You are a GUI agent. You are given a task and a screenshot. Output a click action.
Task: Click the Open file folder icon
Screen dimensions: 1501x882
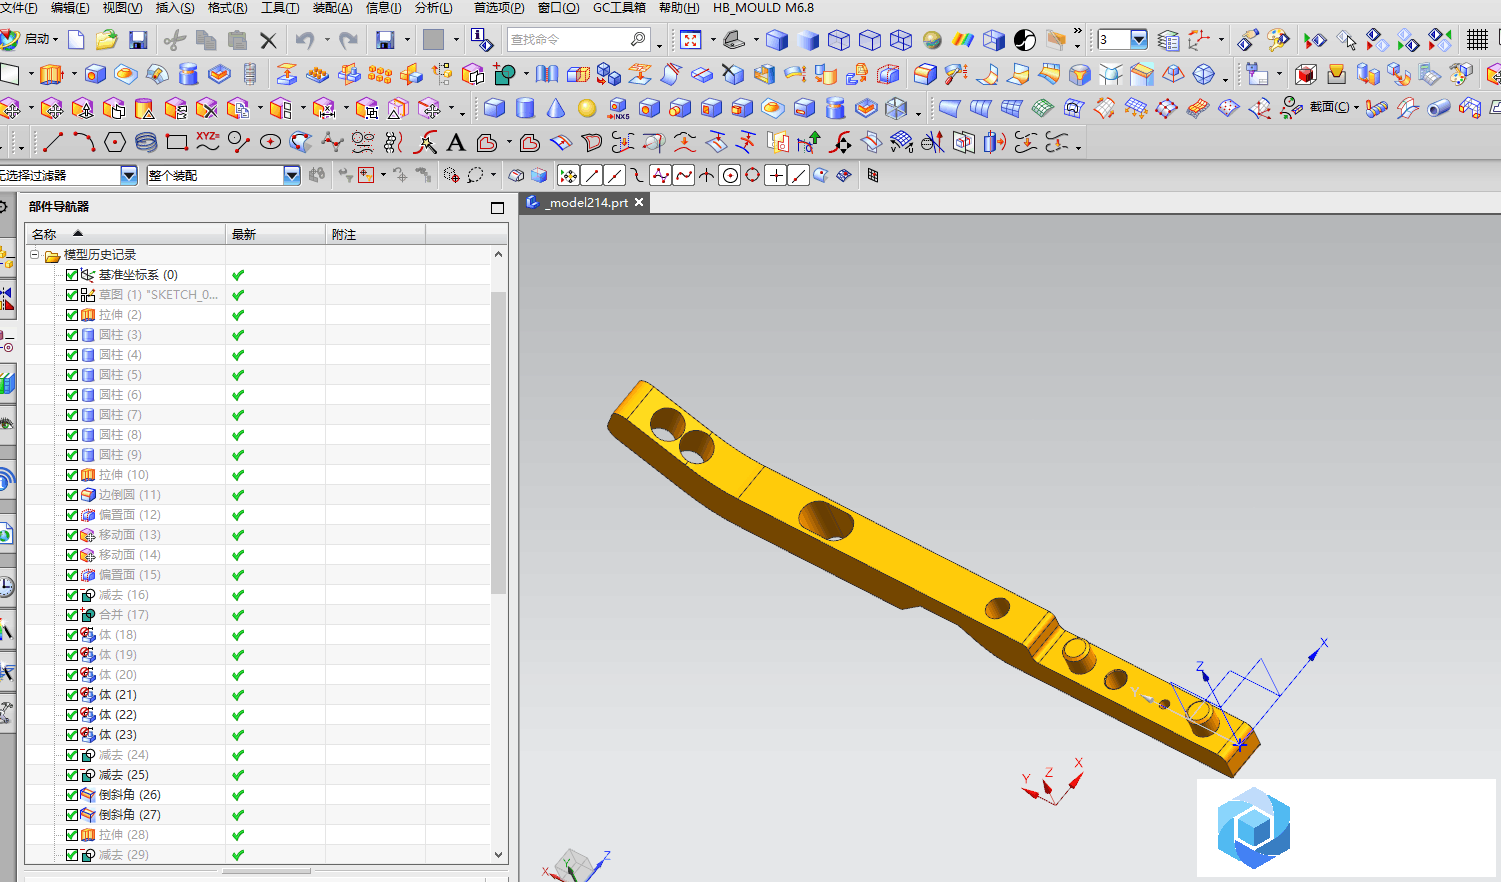coord(107,40)
